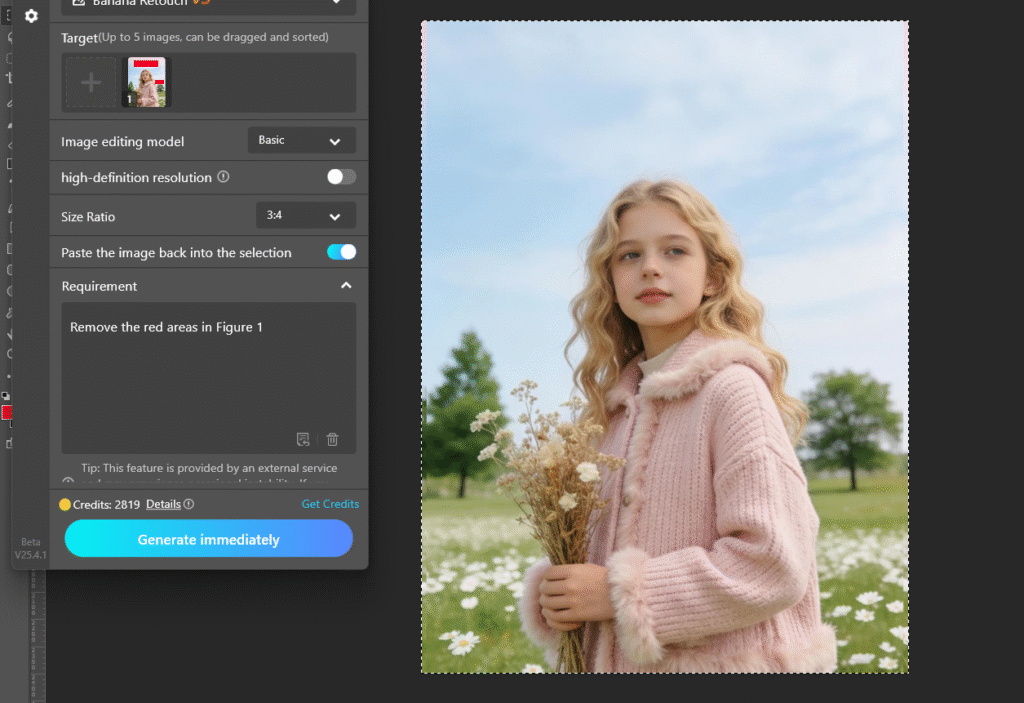Click the red foreground color swatch
The image size is (1024, 703).
click(6, 412)
